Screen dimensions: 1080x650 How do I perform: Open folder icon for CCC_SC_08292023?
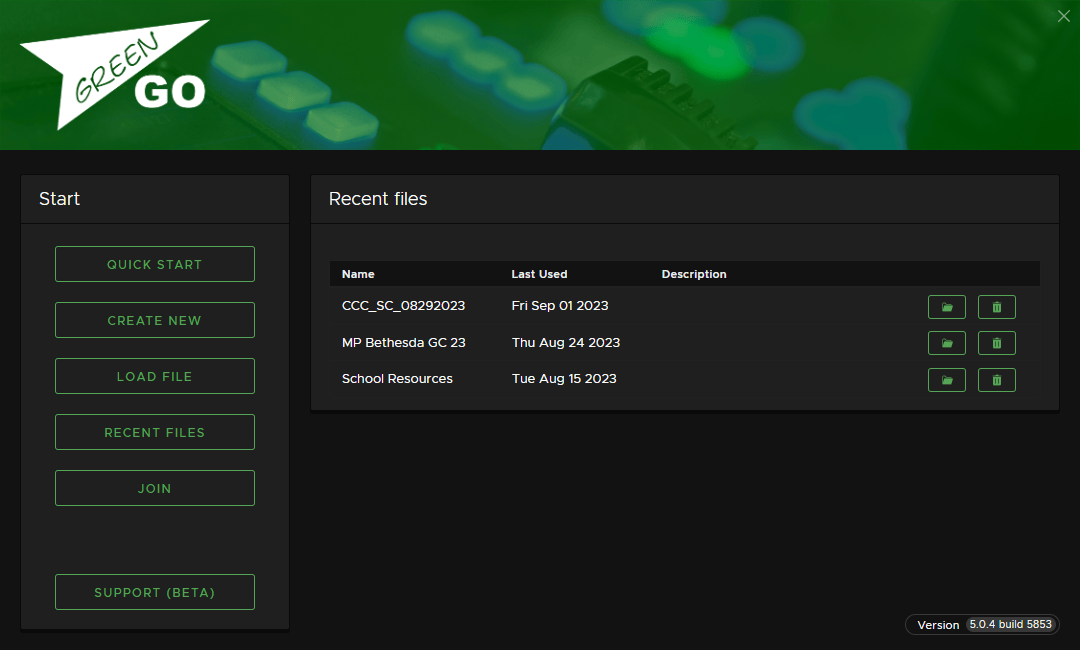946,307
